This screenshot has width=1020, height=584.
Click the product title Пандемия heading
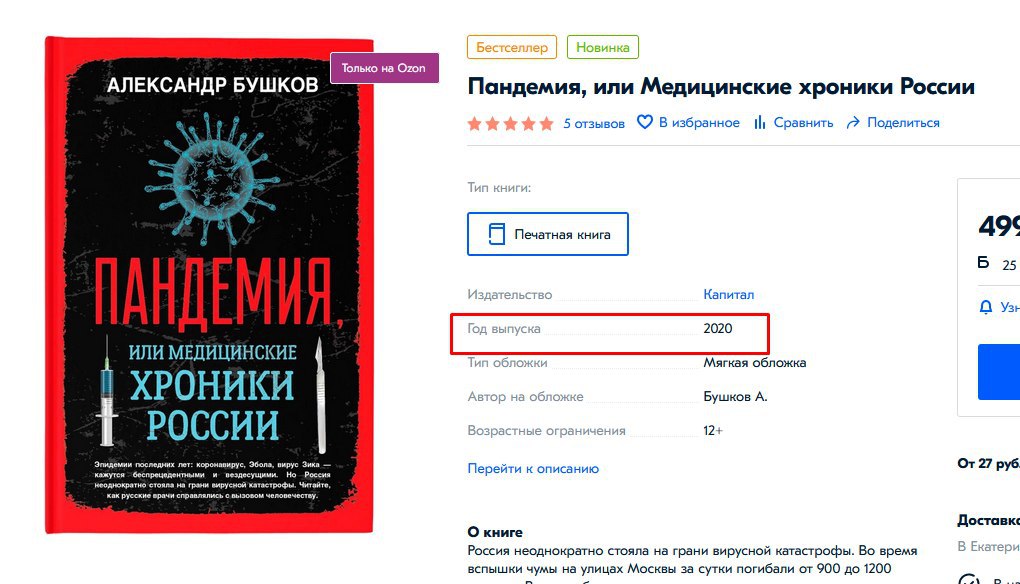click(721, 86)
